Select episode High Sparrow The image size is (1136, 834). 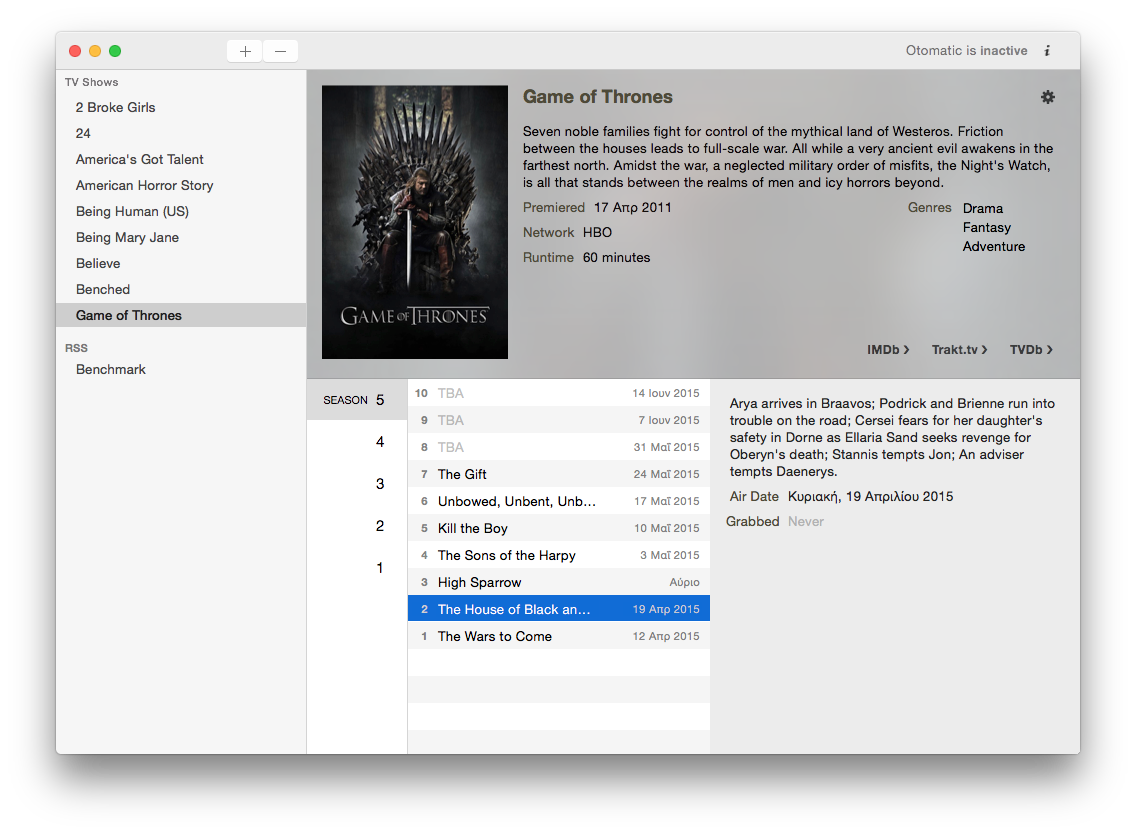[559, 583]
